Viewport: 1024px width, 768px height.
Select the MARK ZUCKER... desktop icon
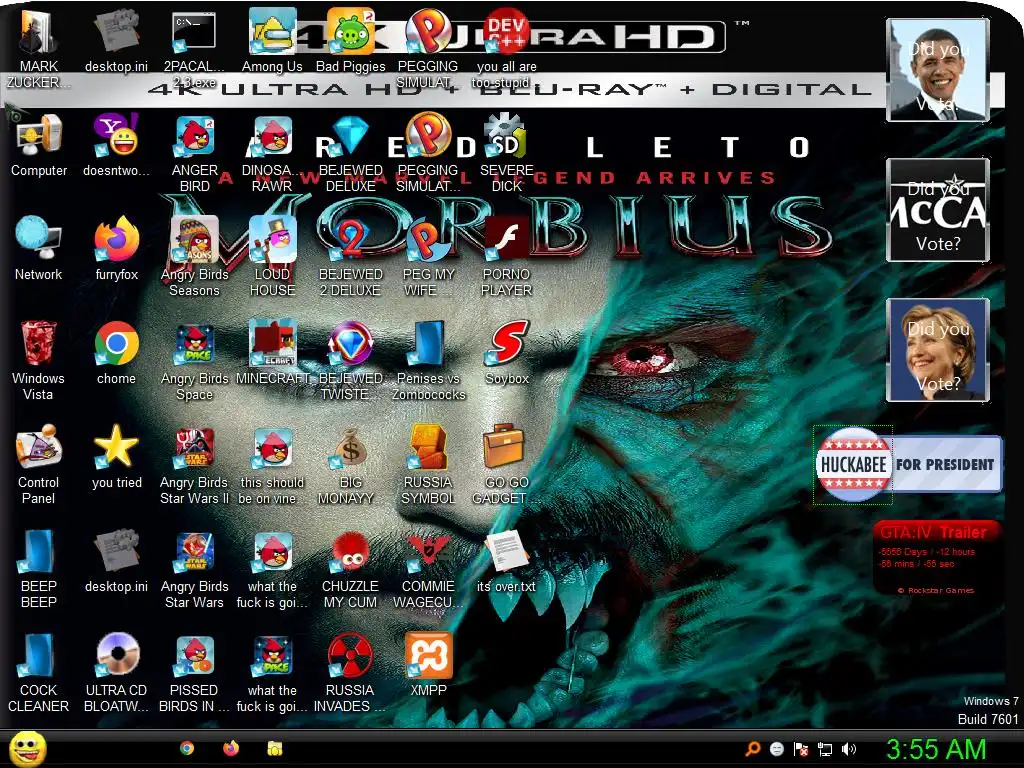38,49
